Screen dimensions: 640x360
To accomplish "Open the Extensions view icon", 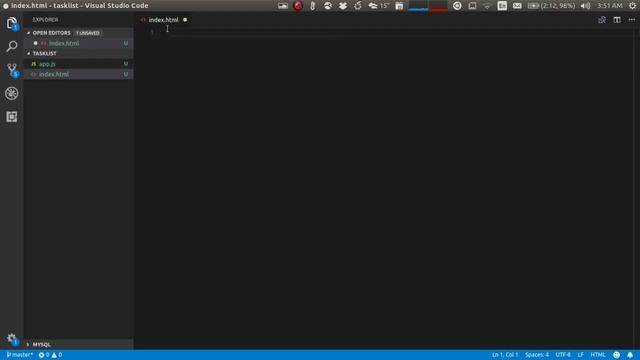I will coord(12,117).
